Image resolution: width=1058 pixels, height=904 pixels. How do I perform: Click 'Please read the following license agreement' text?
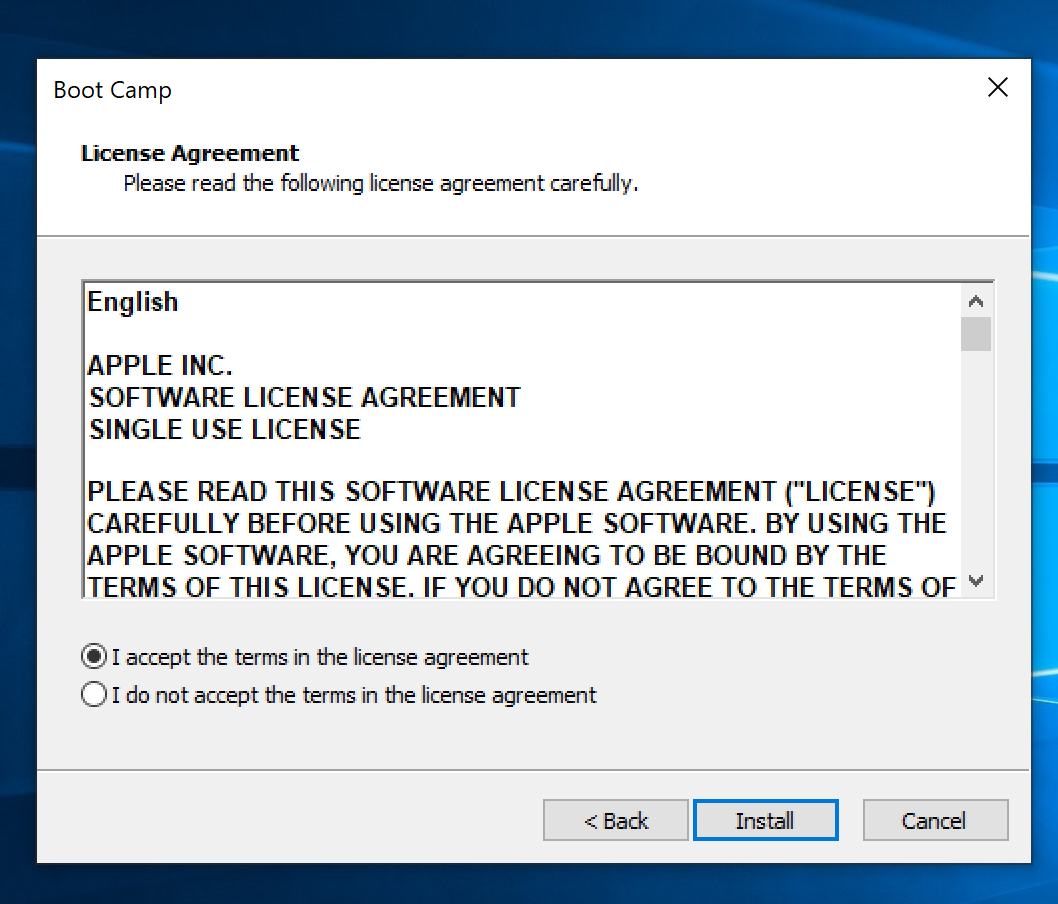[x=381, y=183]
